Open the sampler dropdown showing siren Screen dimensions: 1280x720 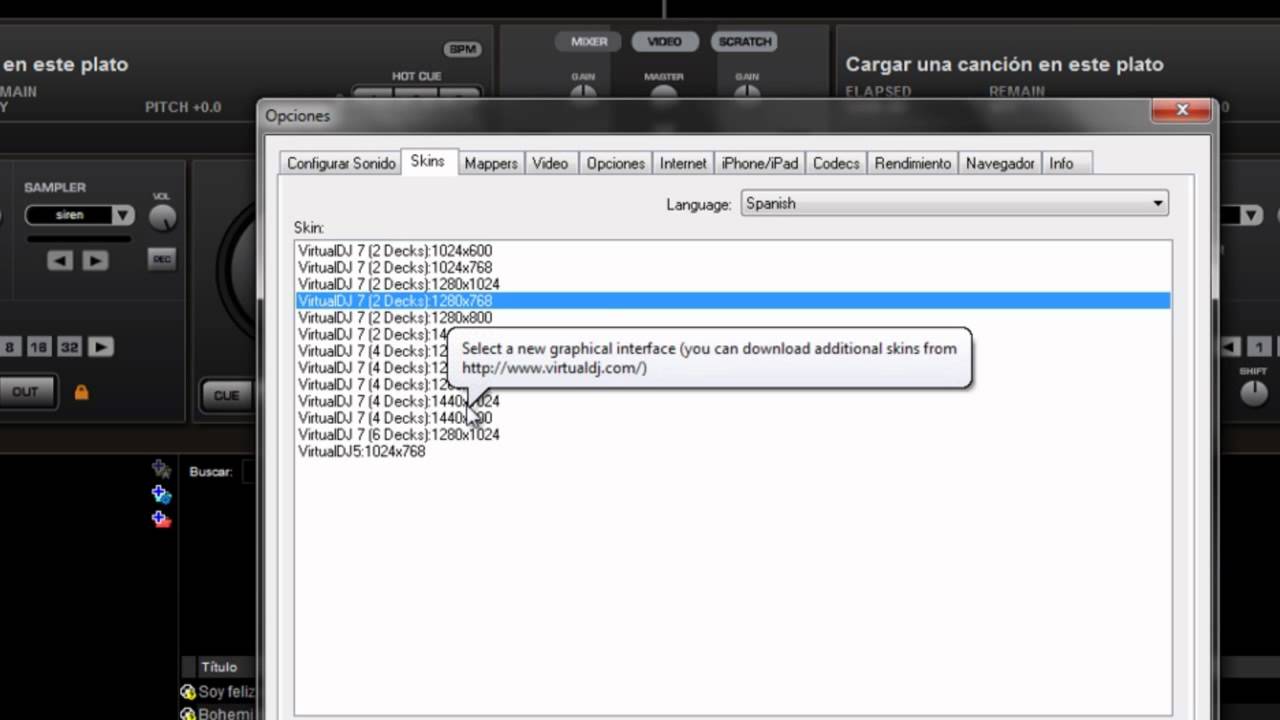[x=80, y=215]
